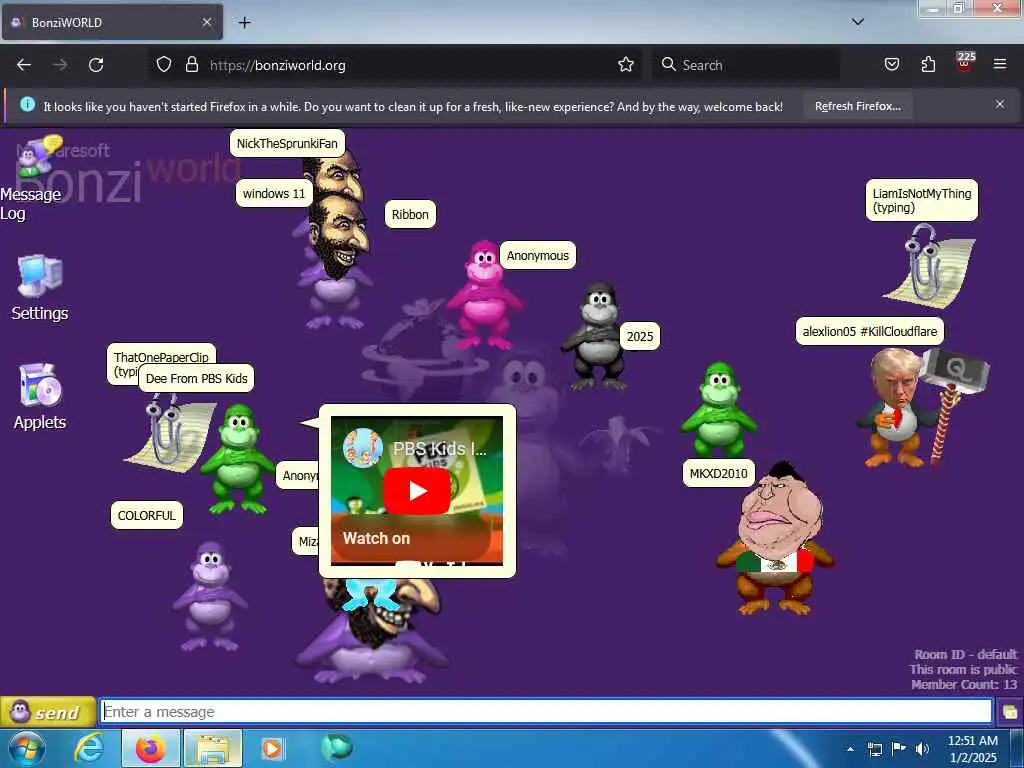Click the COLORFUL name tag
The height and width of the screenshot is (768, 1024).
pos(147,515)
